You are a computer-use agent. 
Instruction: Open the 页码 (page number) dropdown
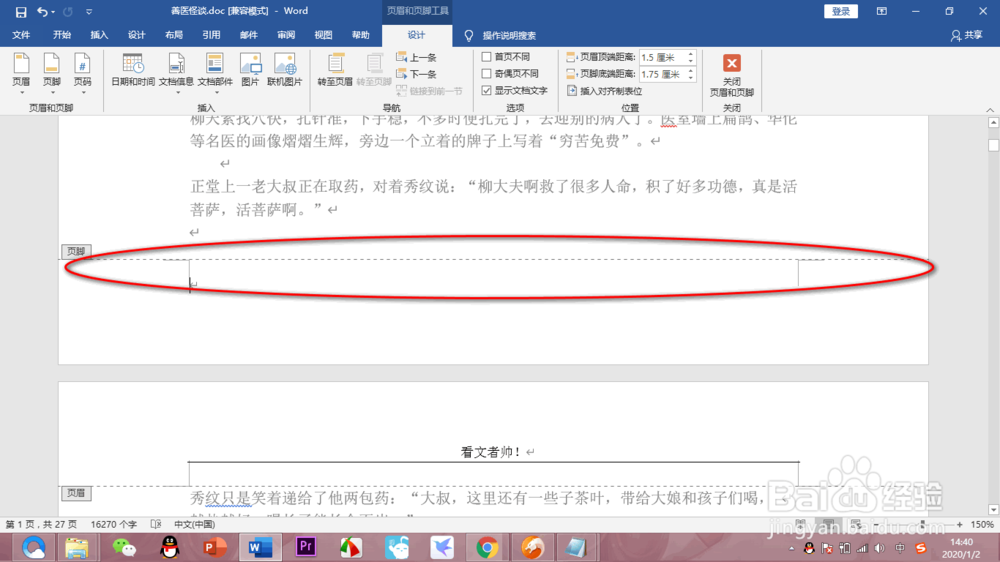point(82,74)
